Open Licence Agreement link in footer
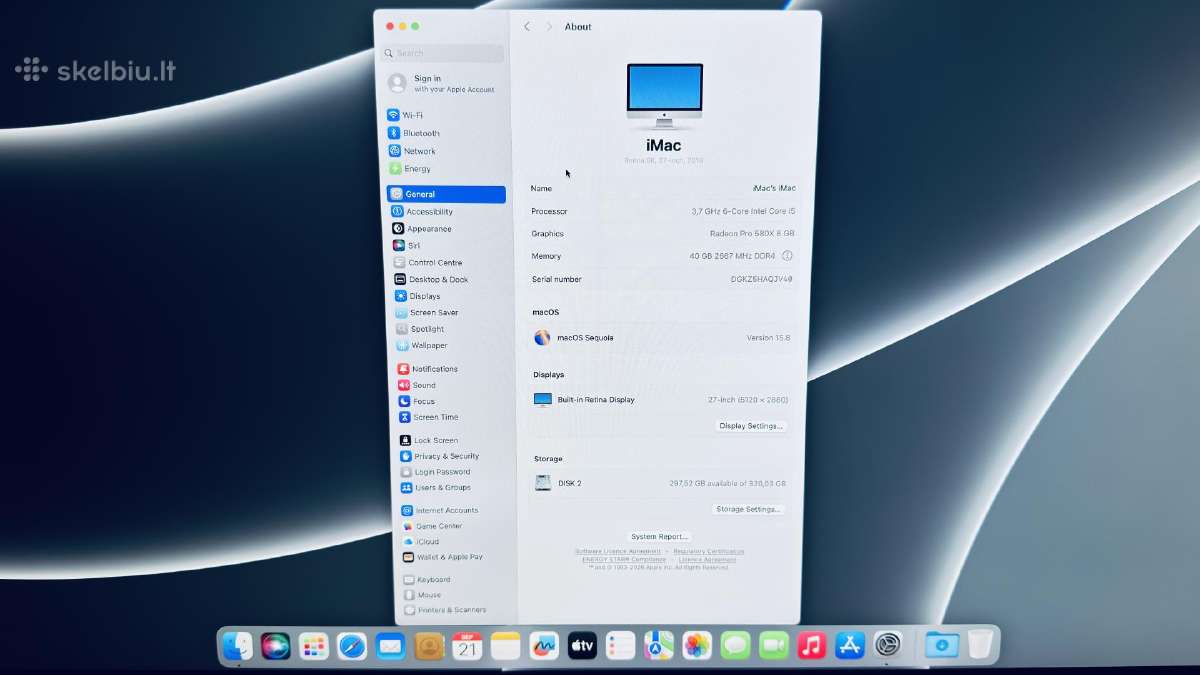 coord(707,559)
